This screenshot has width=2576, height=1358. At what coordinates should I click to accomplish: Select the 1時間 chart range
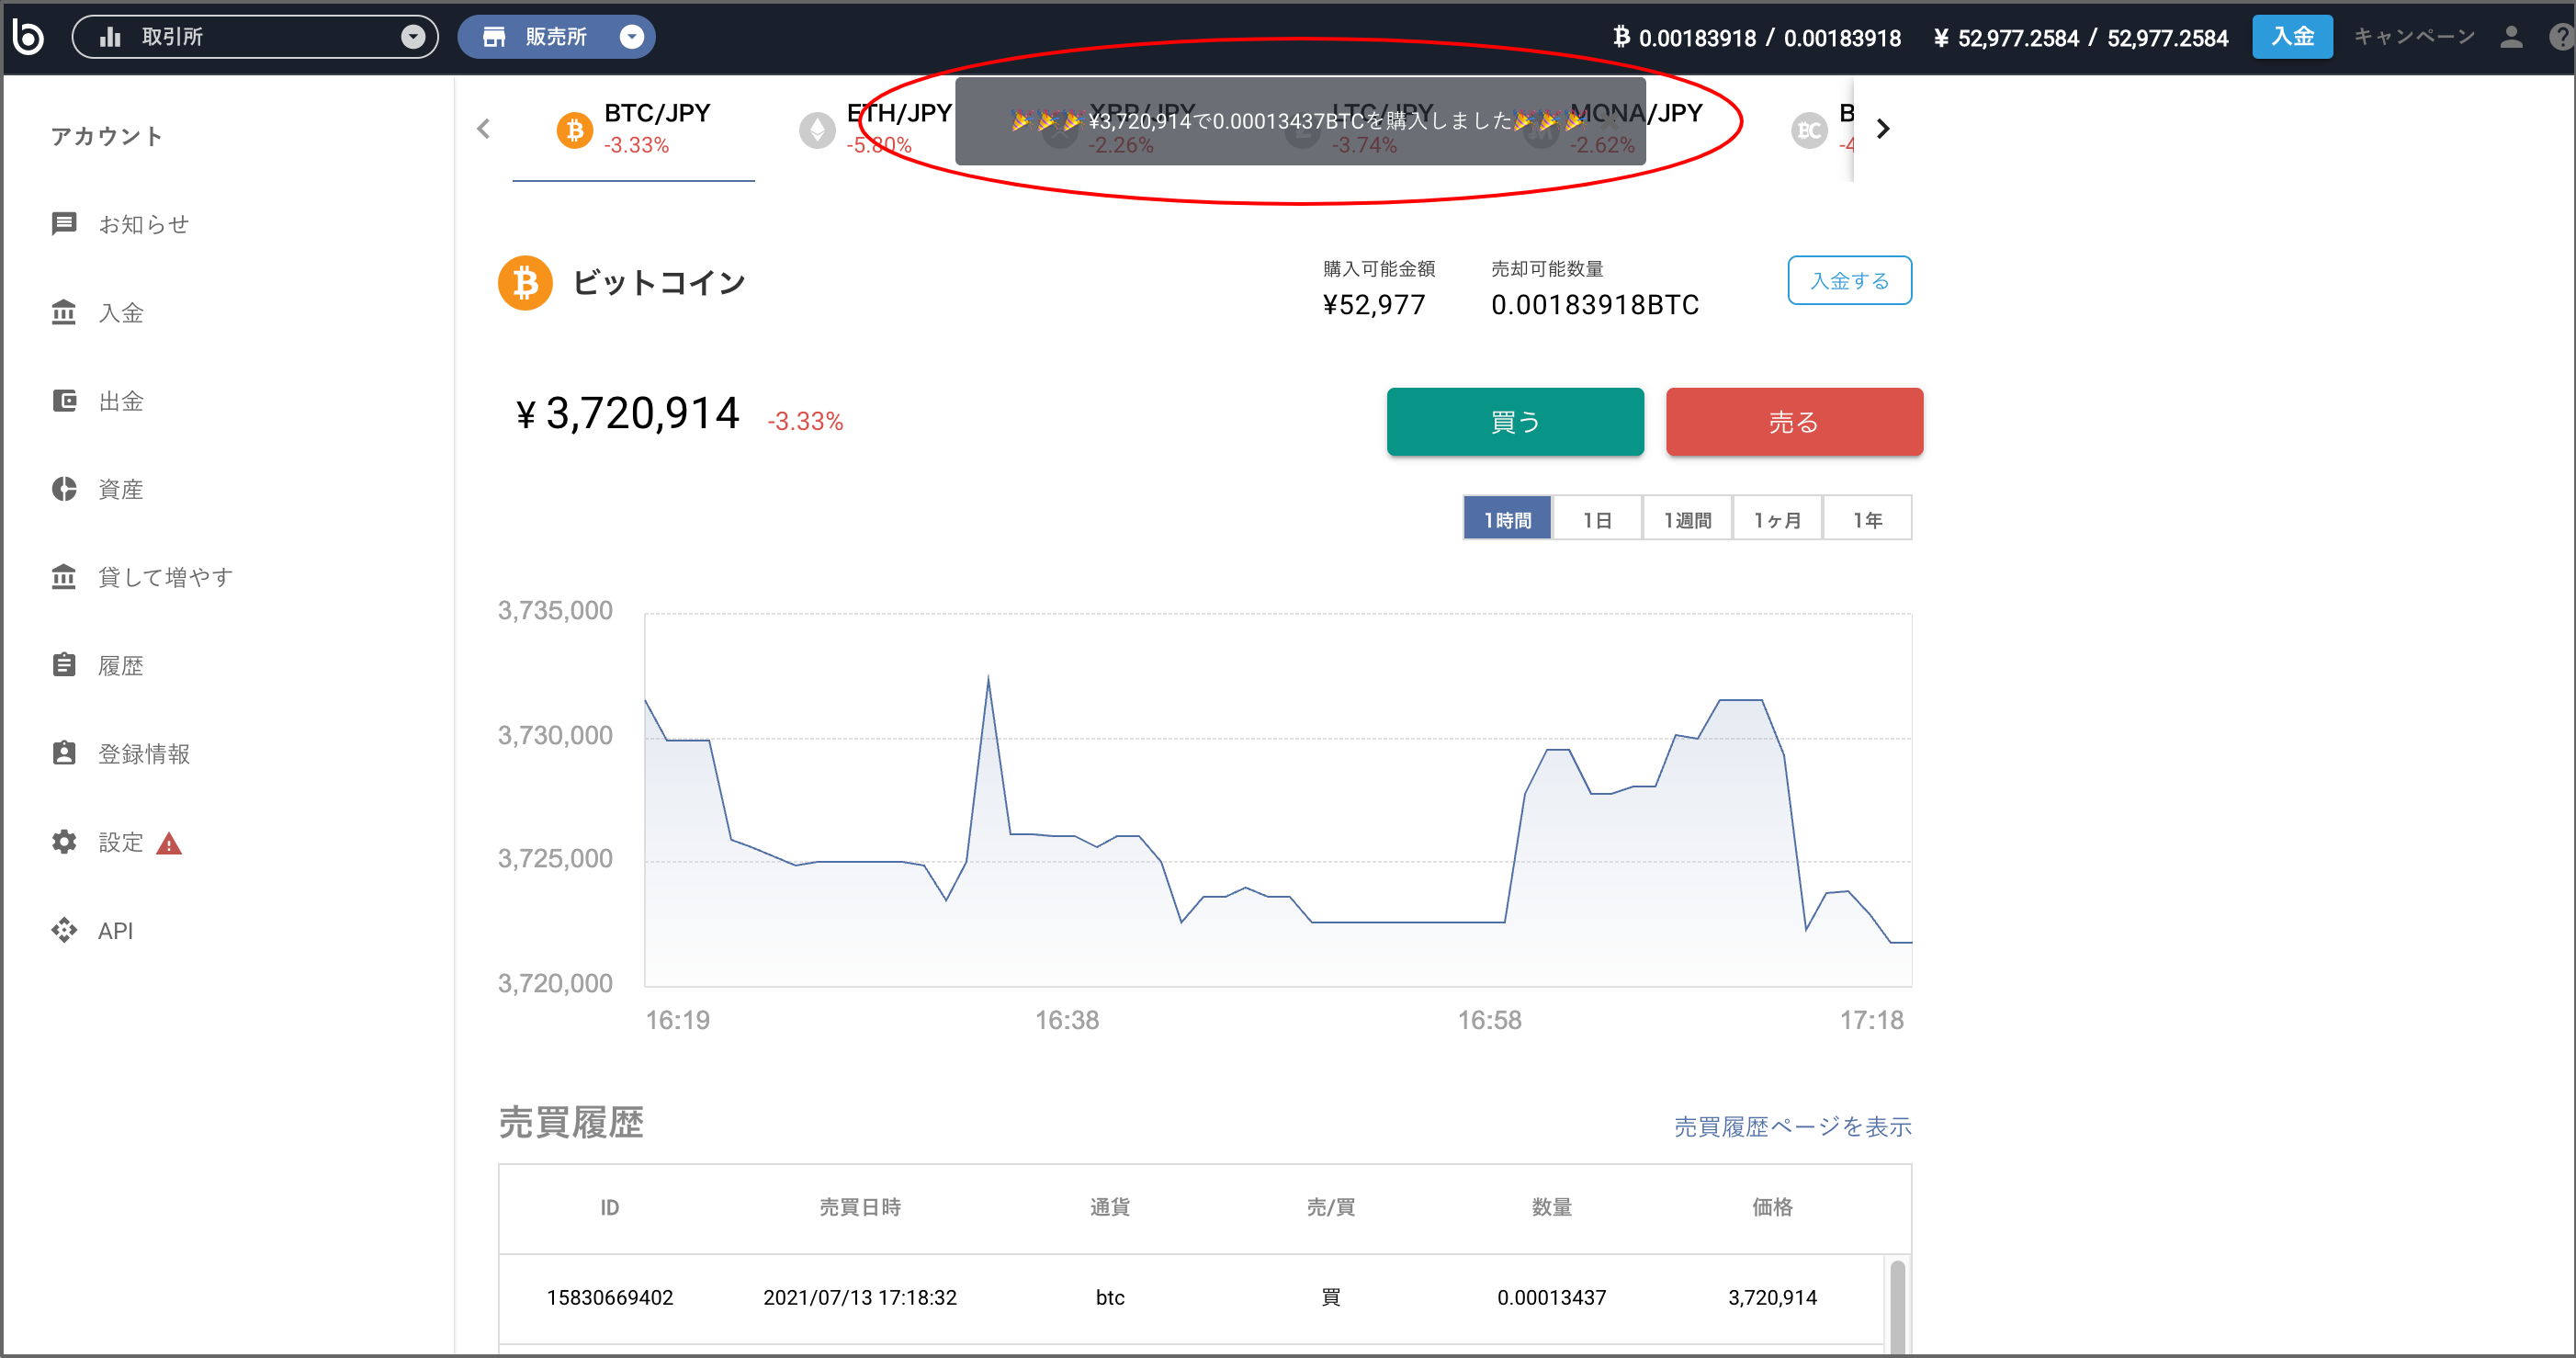1507,519
